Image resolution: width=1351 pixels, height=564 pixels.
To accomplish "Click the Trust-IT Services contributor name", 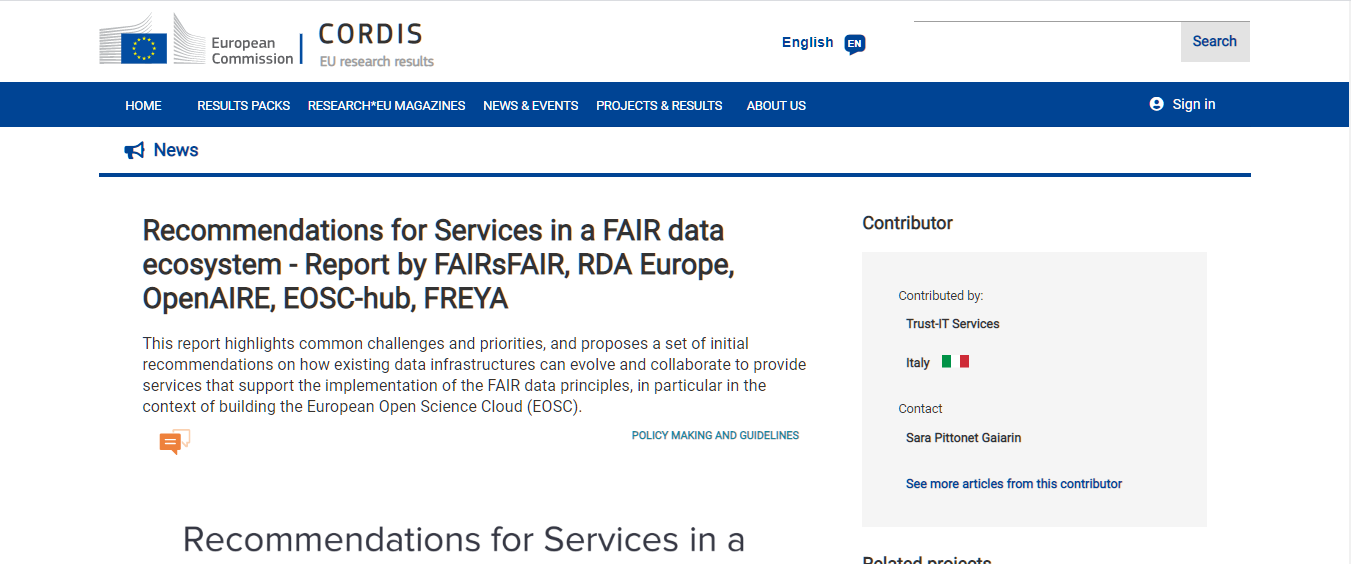I will tap(953, 323).
